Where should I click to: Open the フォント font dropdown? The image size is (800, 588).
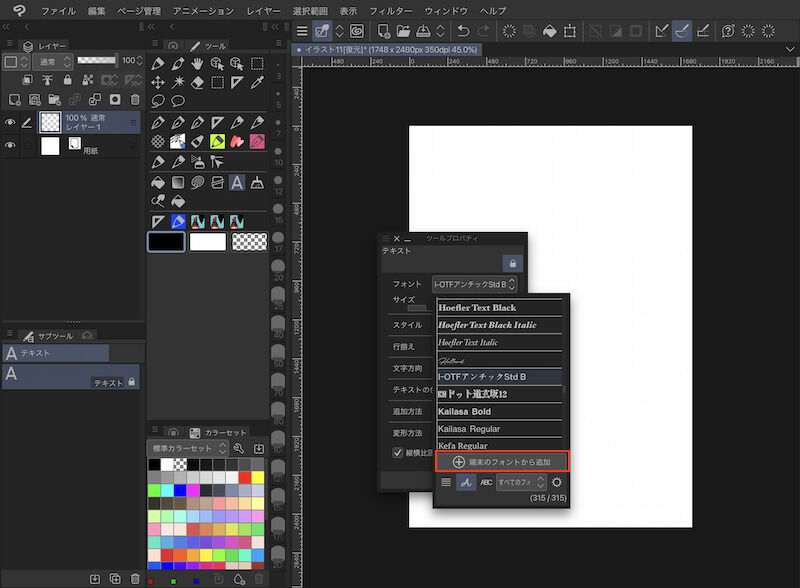click(x=474, y=284)
